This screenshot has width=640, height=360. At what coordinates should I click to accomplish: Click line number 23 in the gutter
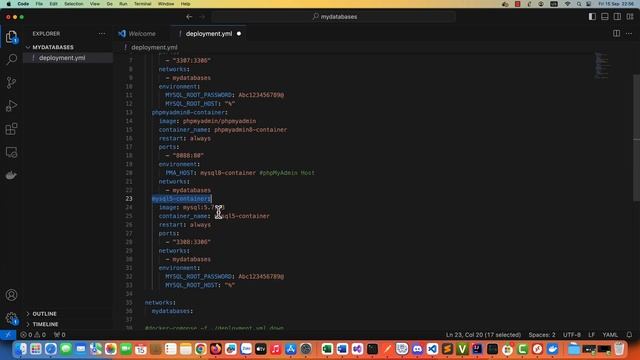[129, 199]
